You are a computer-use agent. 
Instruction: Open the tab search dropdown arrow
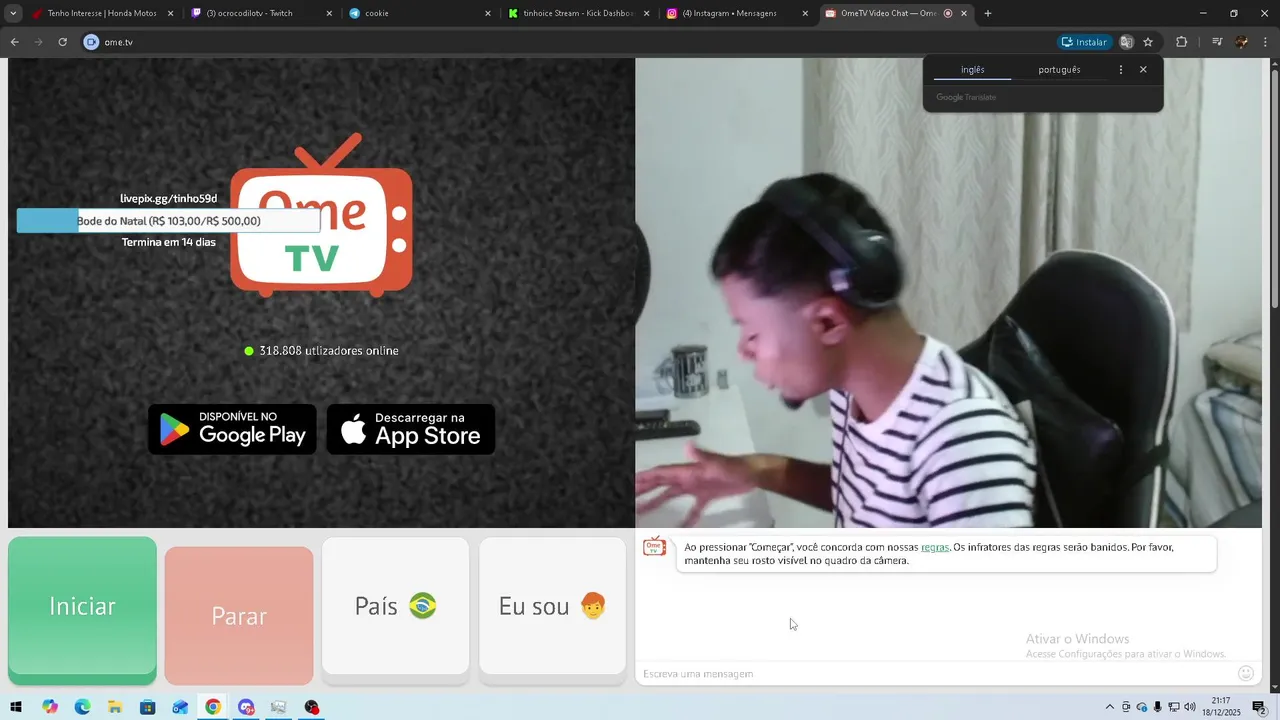13,13
